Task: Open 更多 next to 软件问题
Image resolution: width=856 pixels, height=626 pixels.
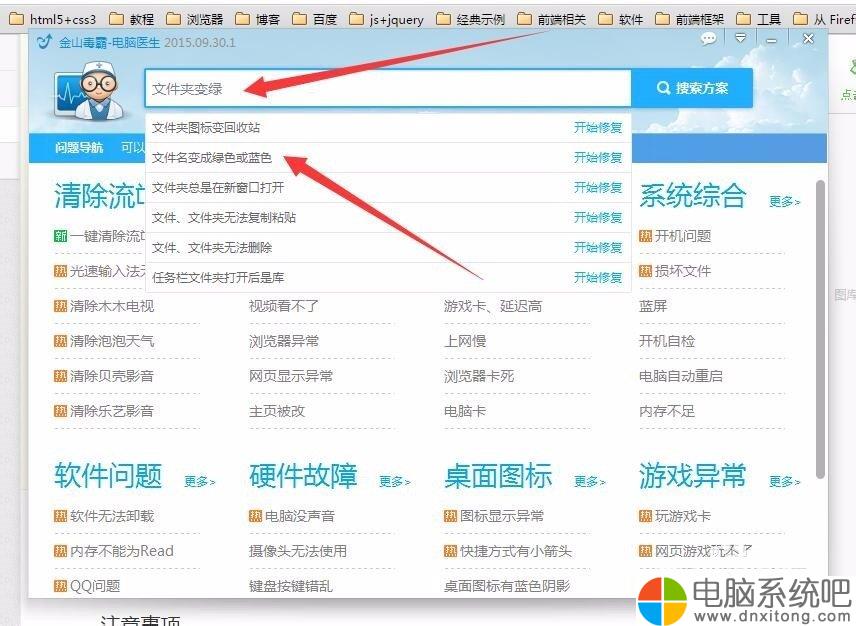Action: click(199, 481)
